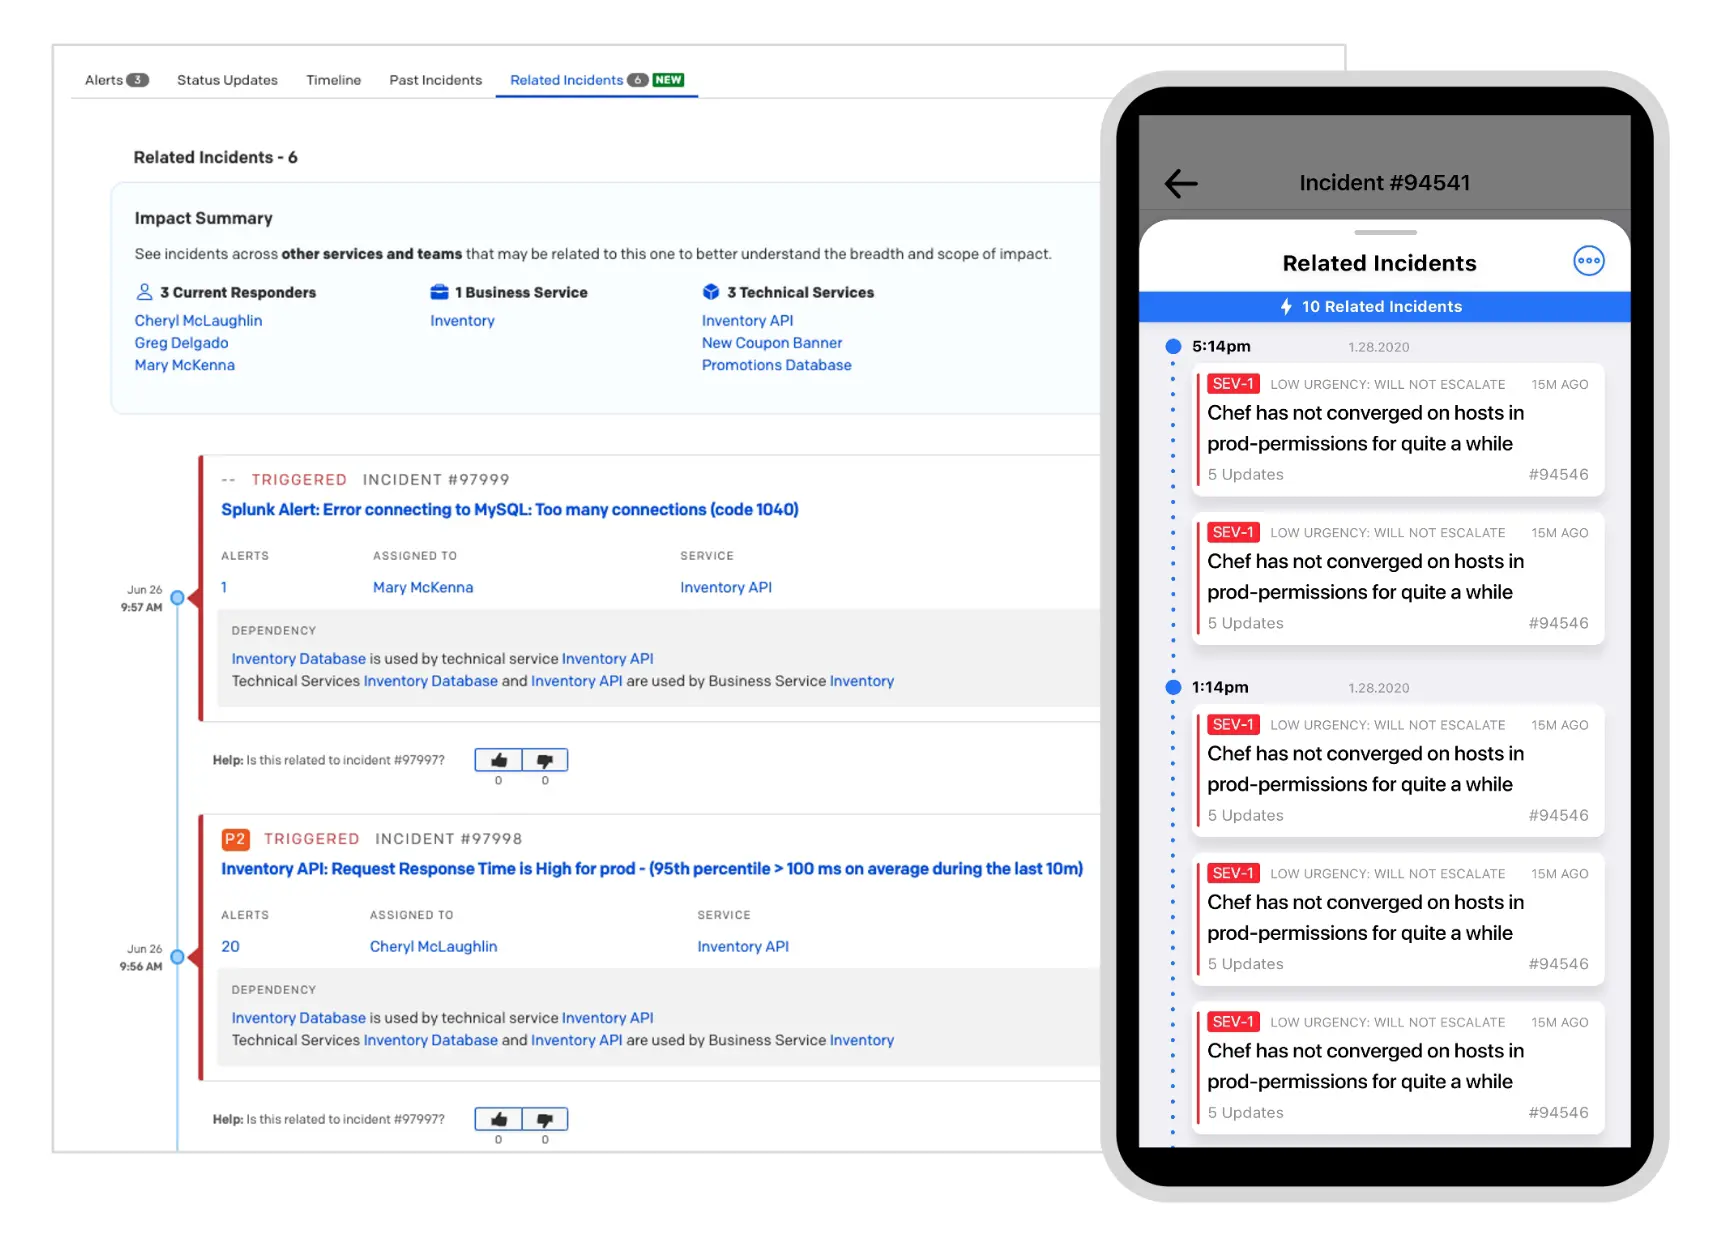Thumbs up for incident #97999 relation
The width and height of the screenshot is (1718, 1244).
click(498, 760)
